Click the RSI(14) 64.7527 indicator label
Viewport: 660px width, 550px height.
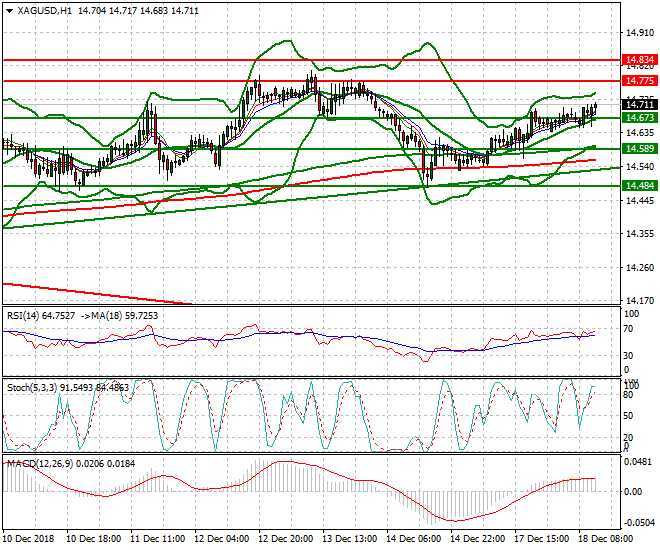(41, 316)
